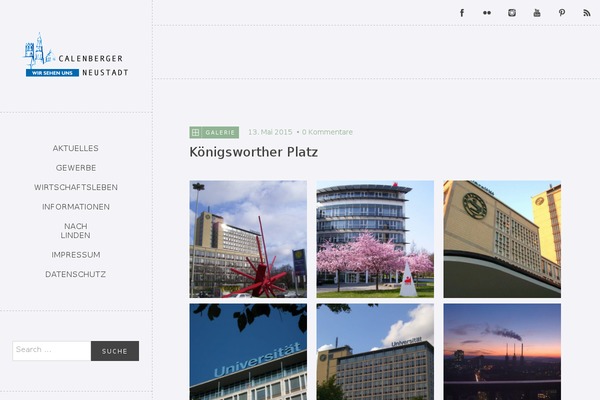Open the Königsworther Platz title
The height and width of the screenshot is (400, 600).
(x=254, y=152)
